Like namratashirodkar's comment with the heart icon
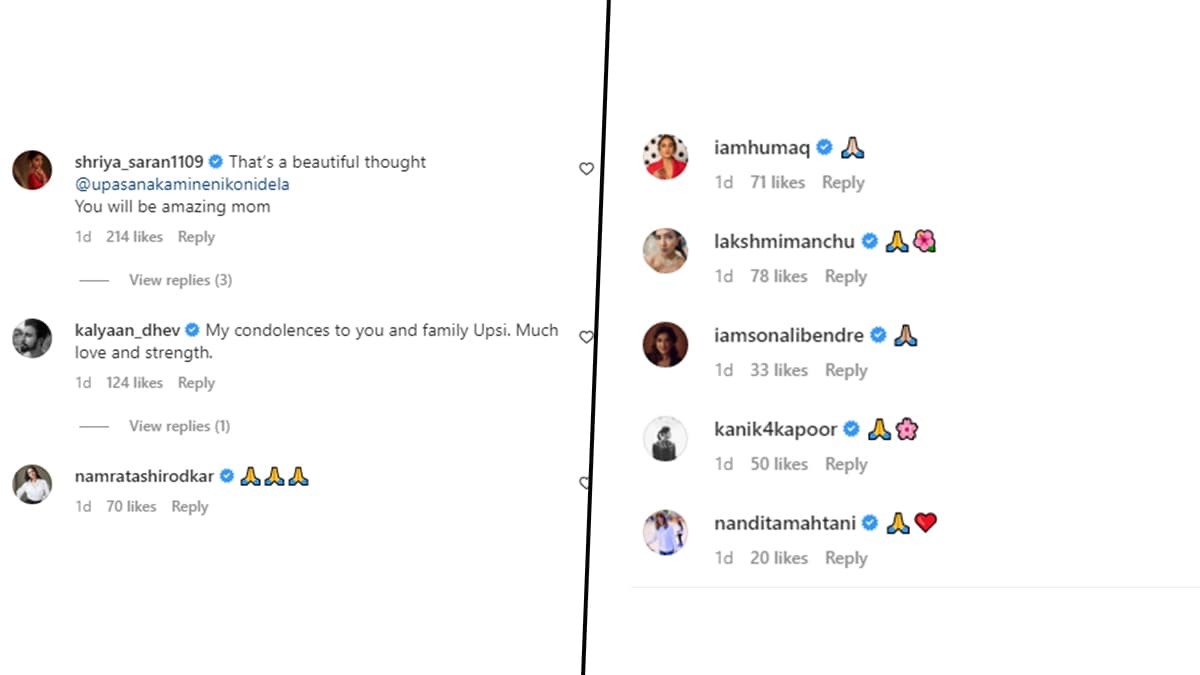 (585, 483)
